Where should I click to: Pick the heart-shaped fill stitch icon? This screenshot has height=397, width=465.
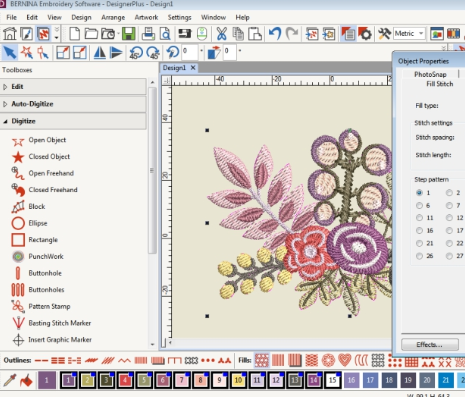click(x=345, y=360)
